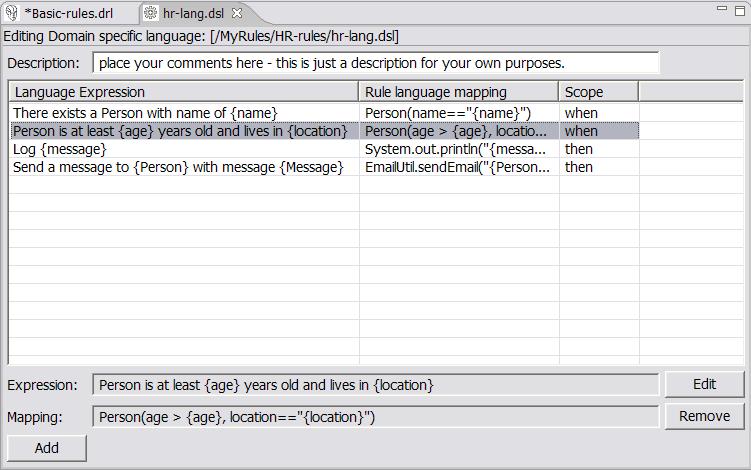Click the Expression field
Image resolution: width=751 pixels, height=470 pixels.
coord(376,385)
